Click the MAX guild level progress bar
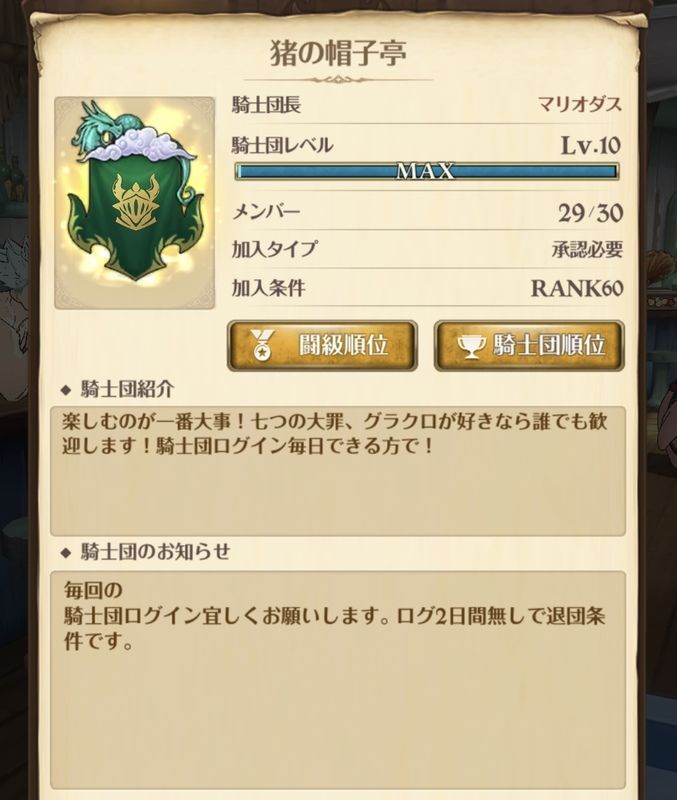 coord(427,171)
